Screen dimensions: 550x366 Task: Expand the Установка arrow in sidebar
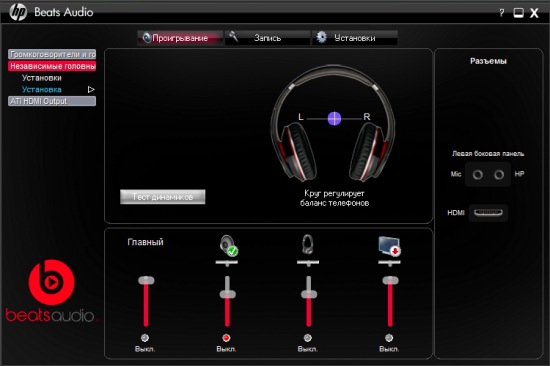pyautogui.click(x=91, y=89)
